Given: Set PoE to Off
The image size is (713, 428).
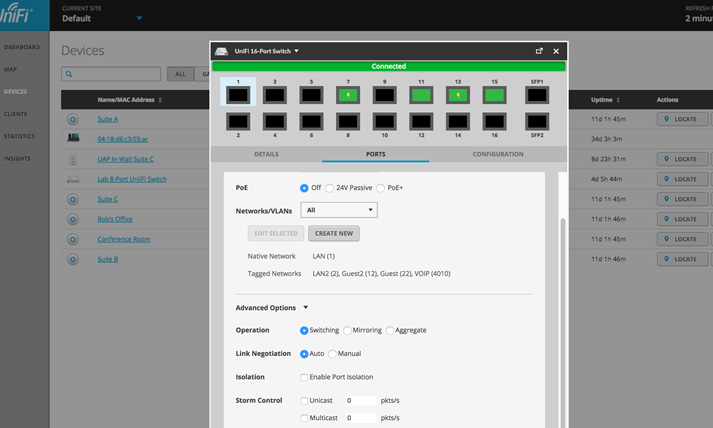Looking at the screenshot, I should click(304, 188).
